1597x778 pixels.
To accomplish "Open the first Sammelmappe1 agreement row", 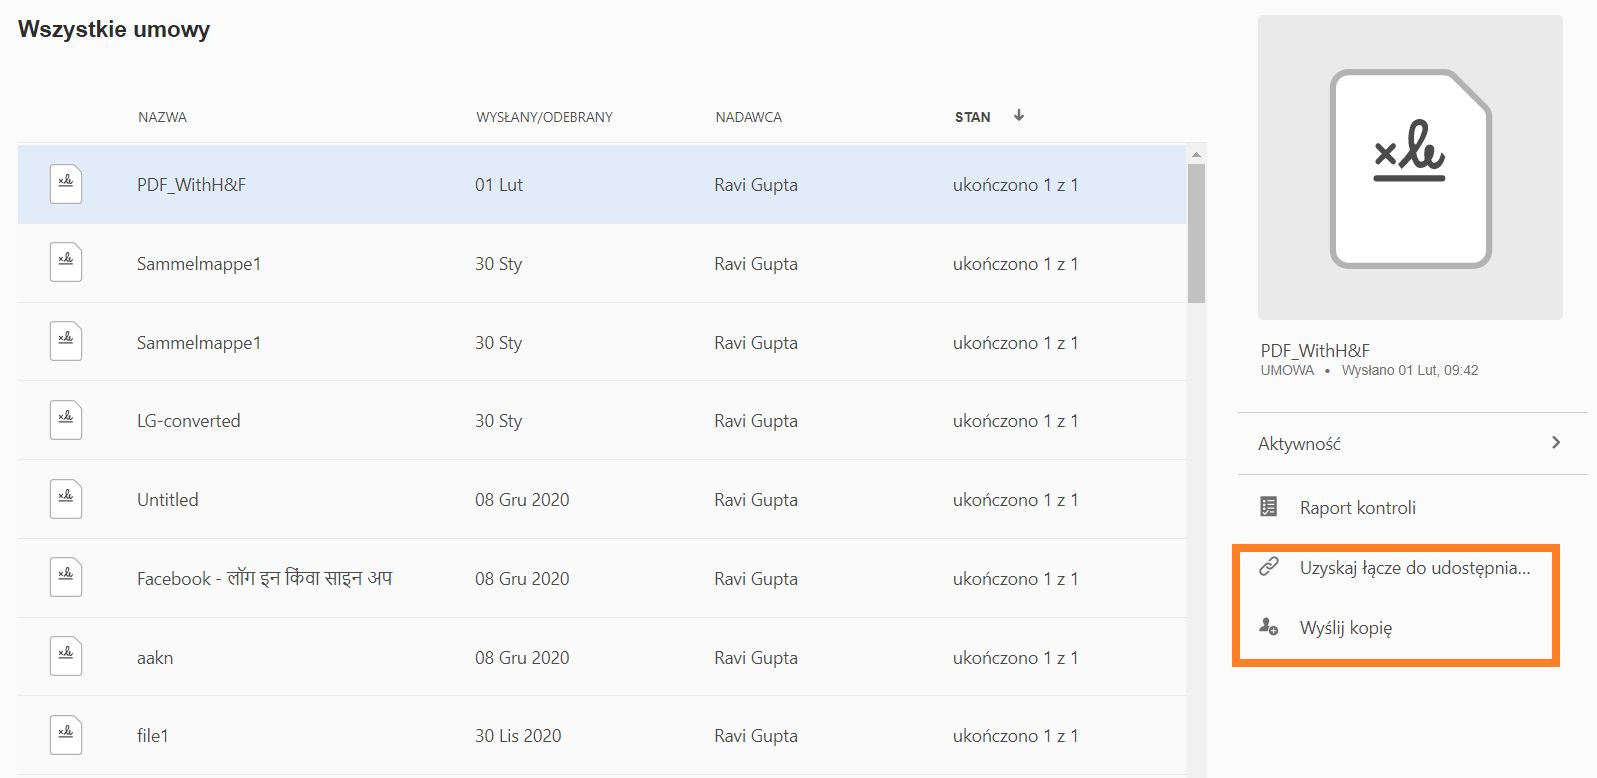I will point(199,264).
